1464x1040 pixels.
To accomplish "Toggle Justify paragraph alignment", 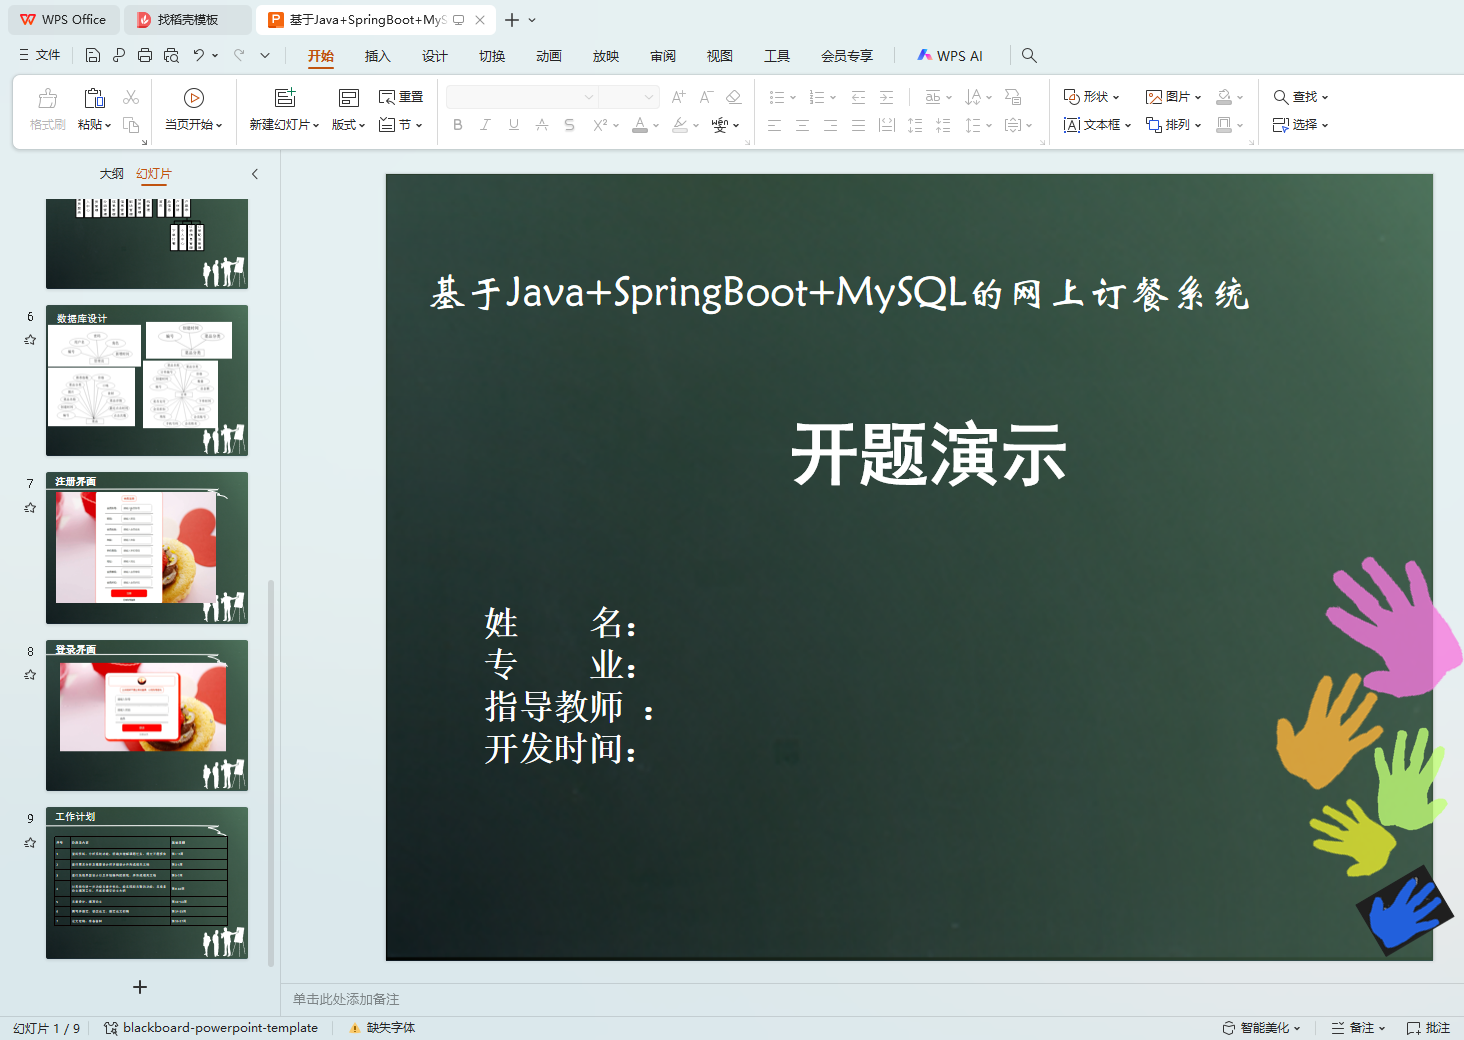I will 858,125.
